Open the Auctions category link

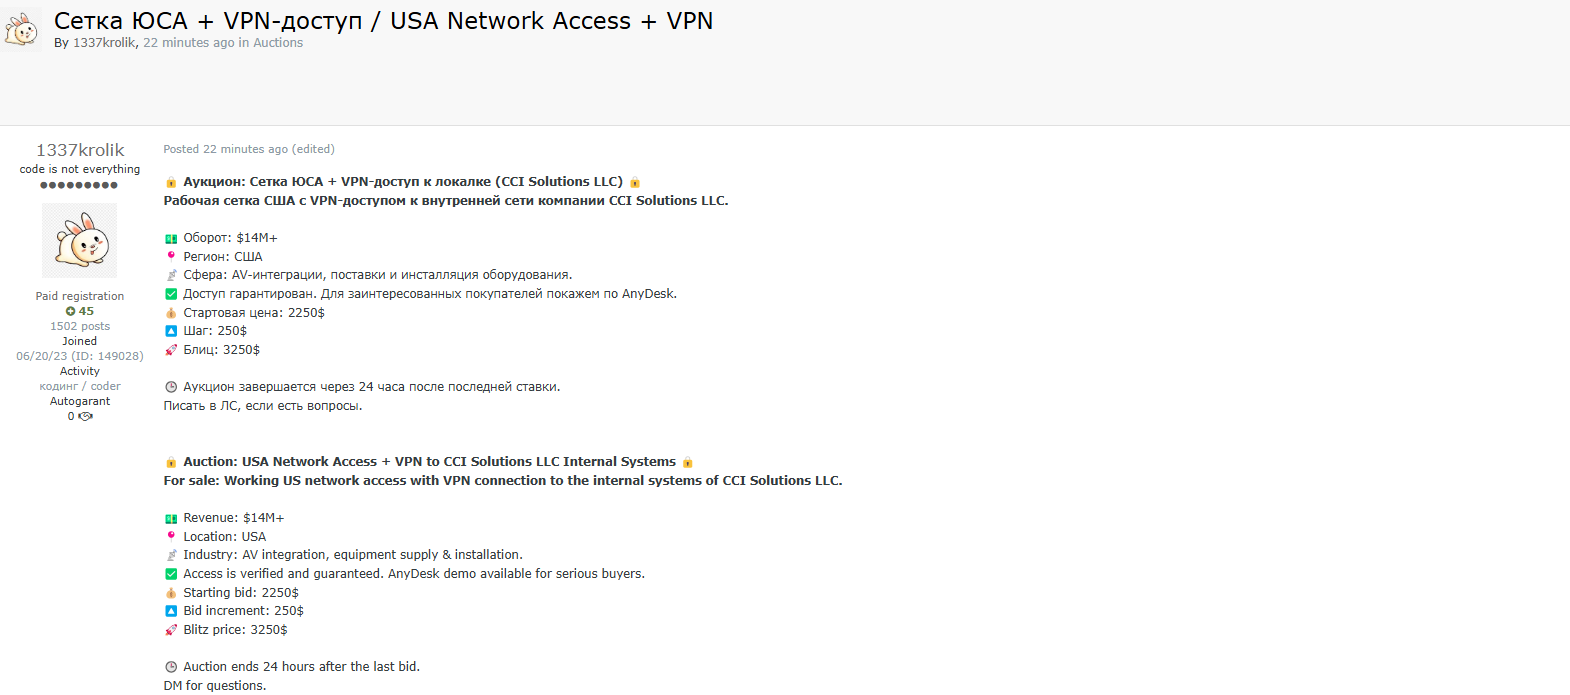click(x=278, y=43)
